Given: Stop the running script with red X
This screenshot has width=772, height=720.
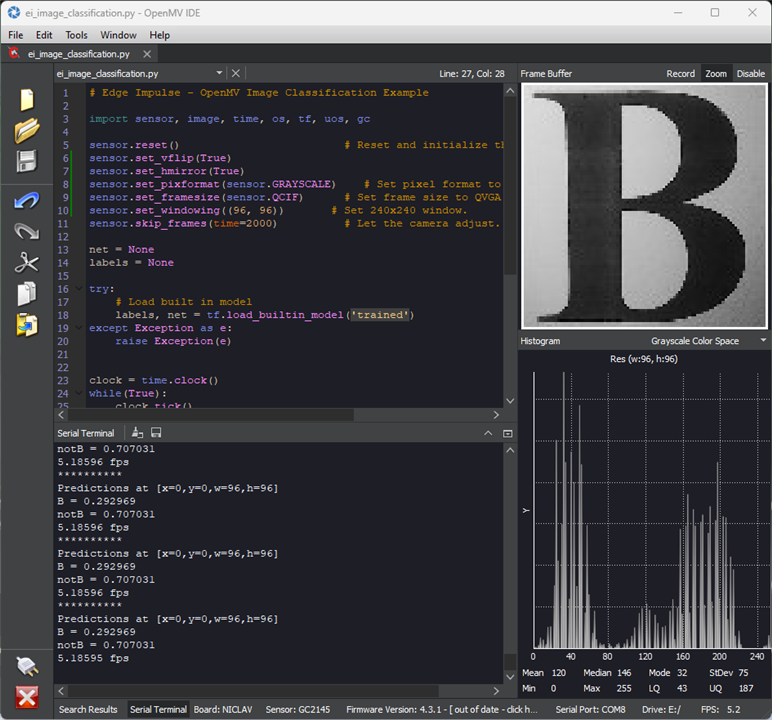Looking at the screenshot, I should coord(27,697).
